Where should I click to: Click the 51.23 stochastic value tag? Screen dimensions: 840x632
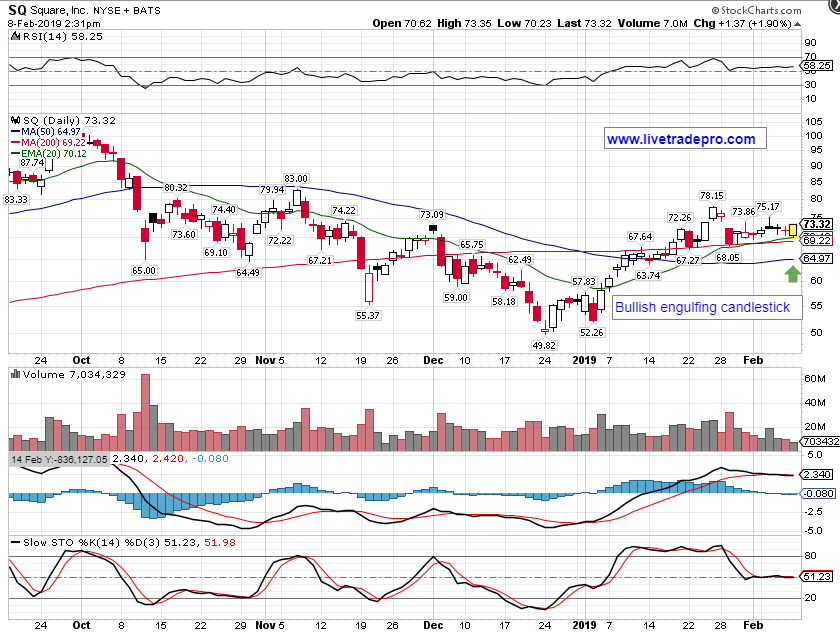click(x=817, y=576)
